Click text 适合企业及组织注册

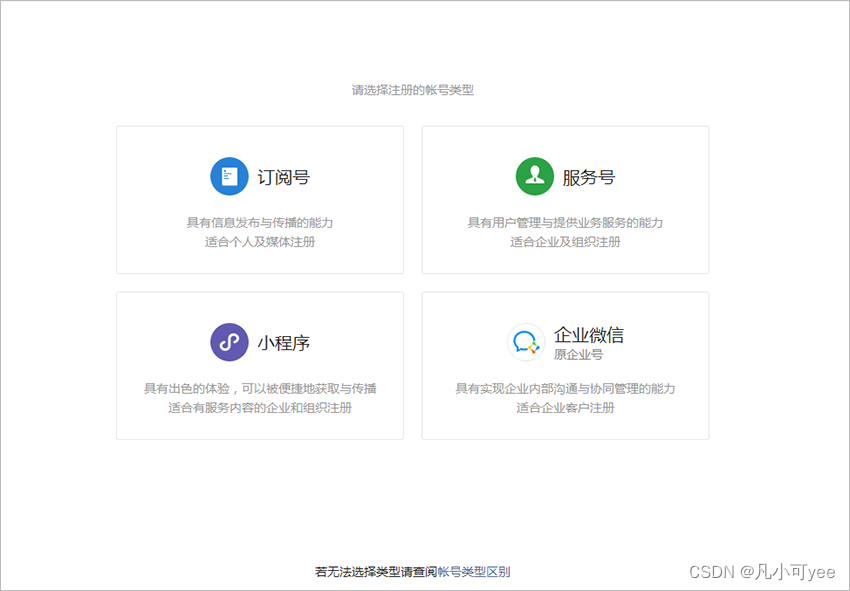(x=565, y=242)
